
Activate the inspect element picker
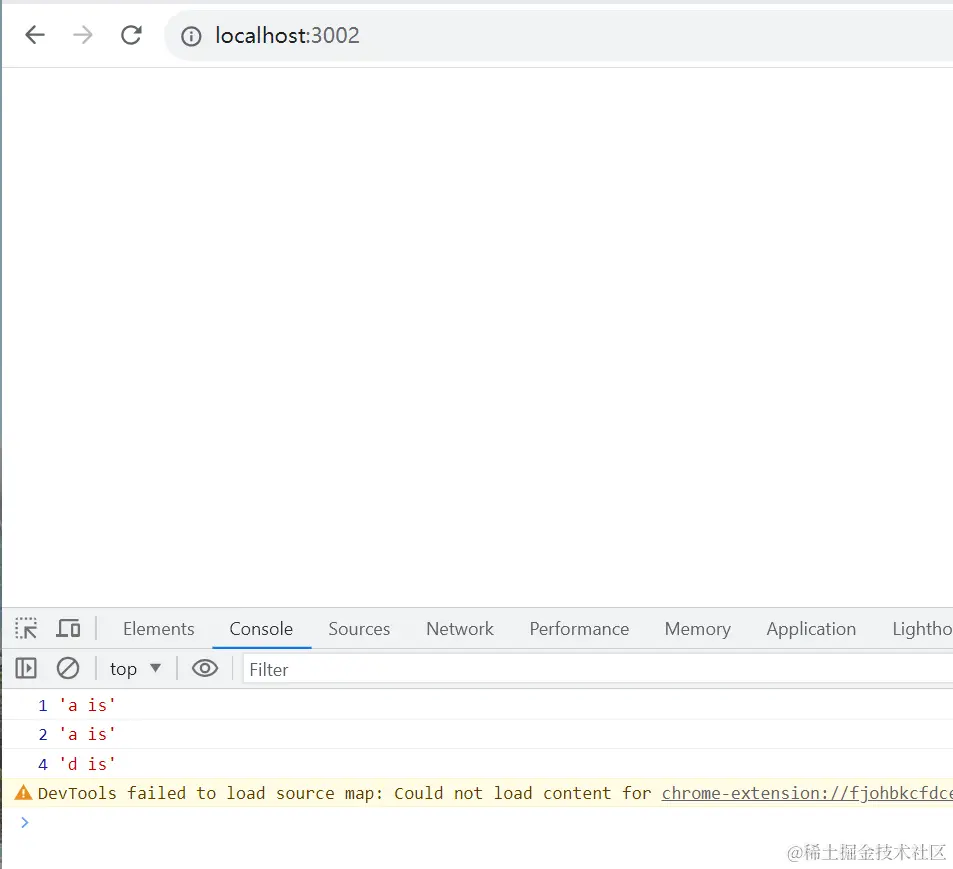pyautogui.click(x=26, y=628)
